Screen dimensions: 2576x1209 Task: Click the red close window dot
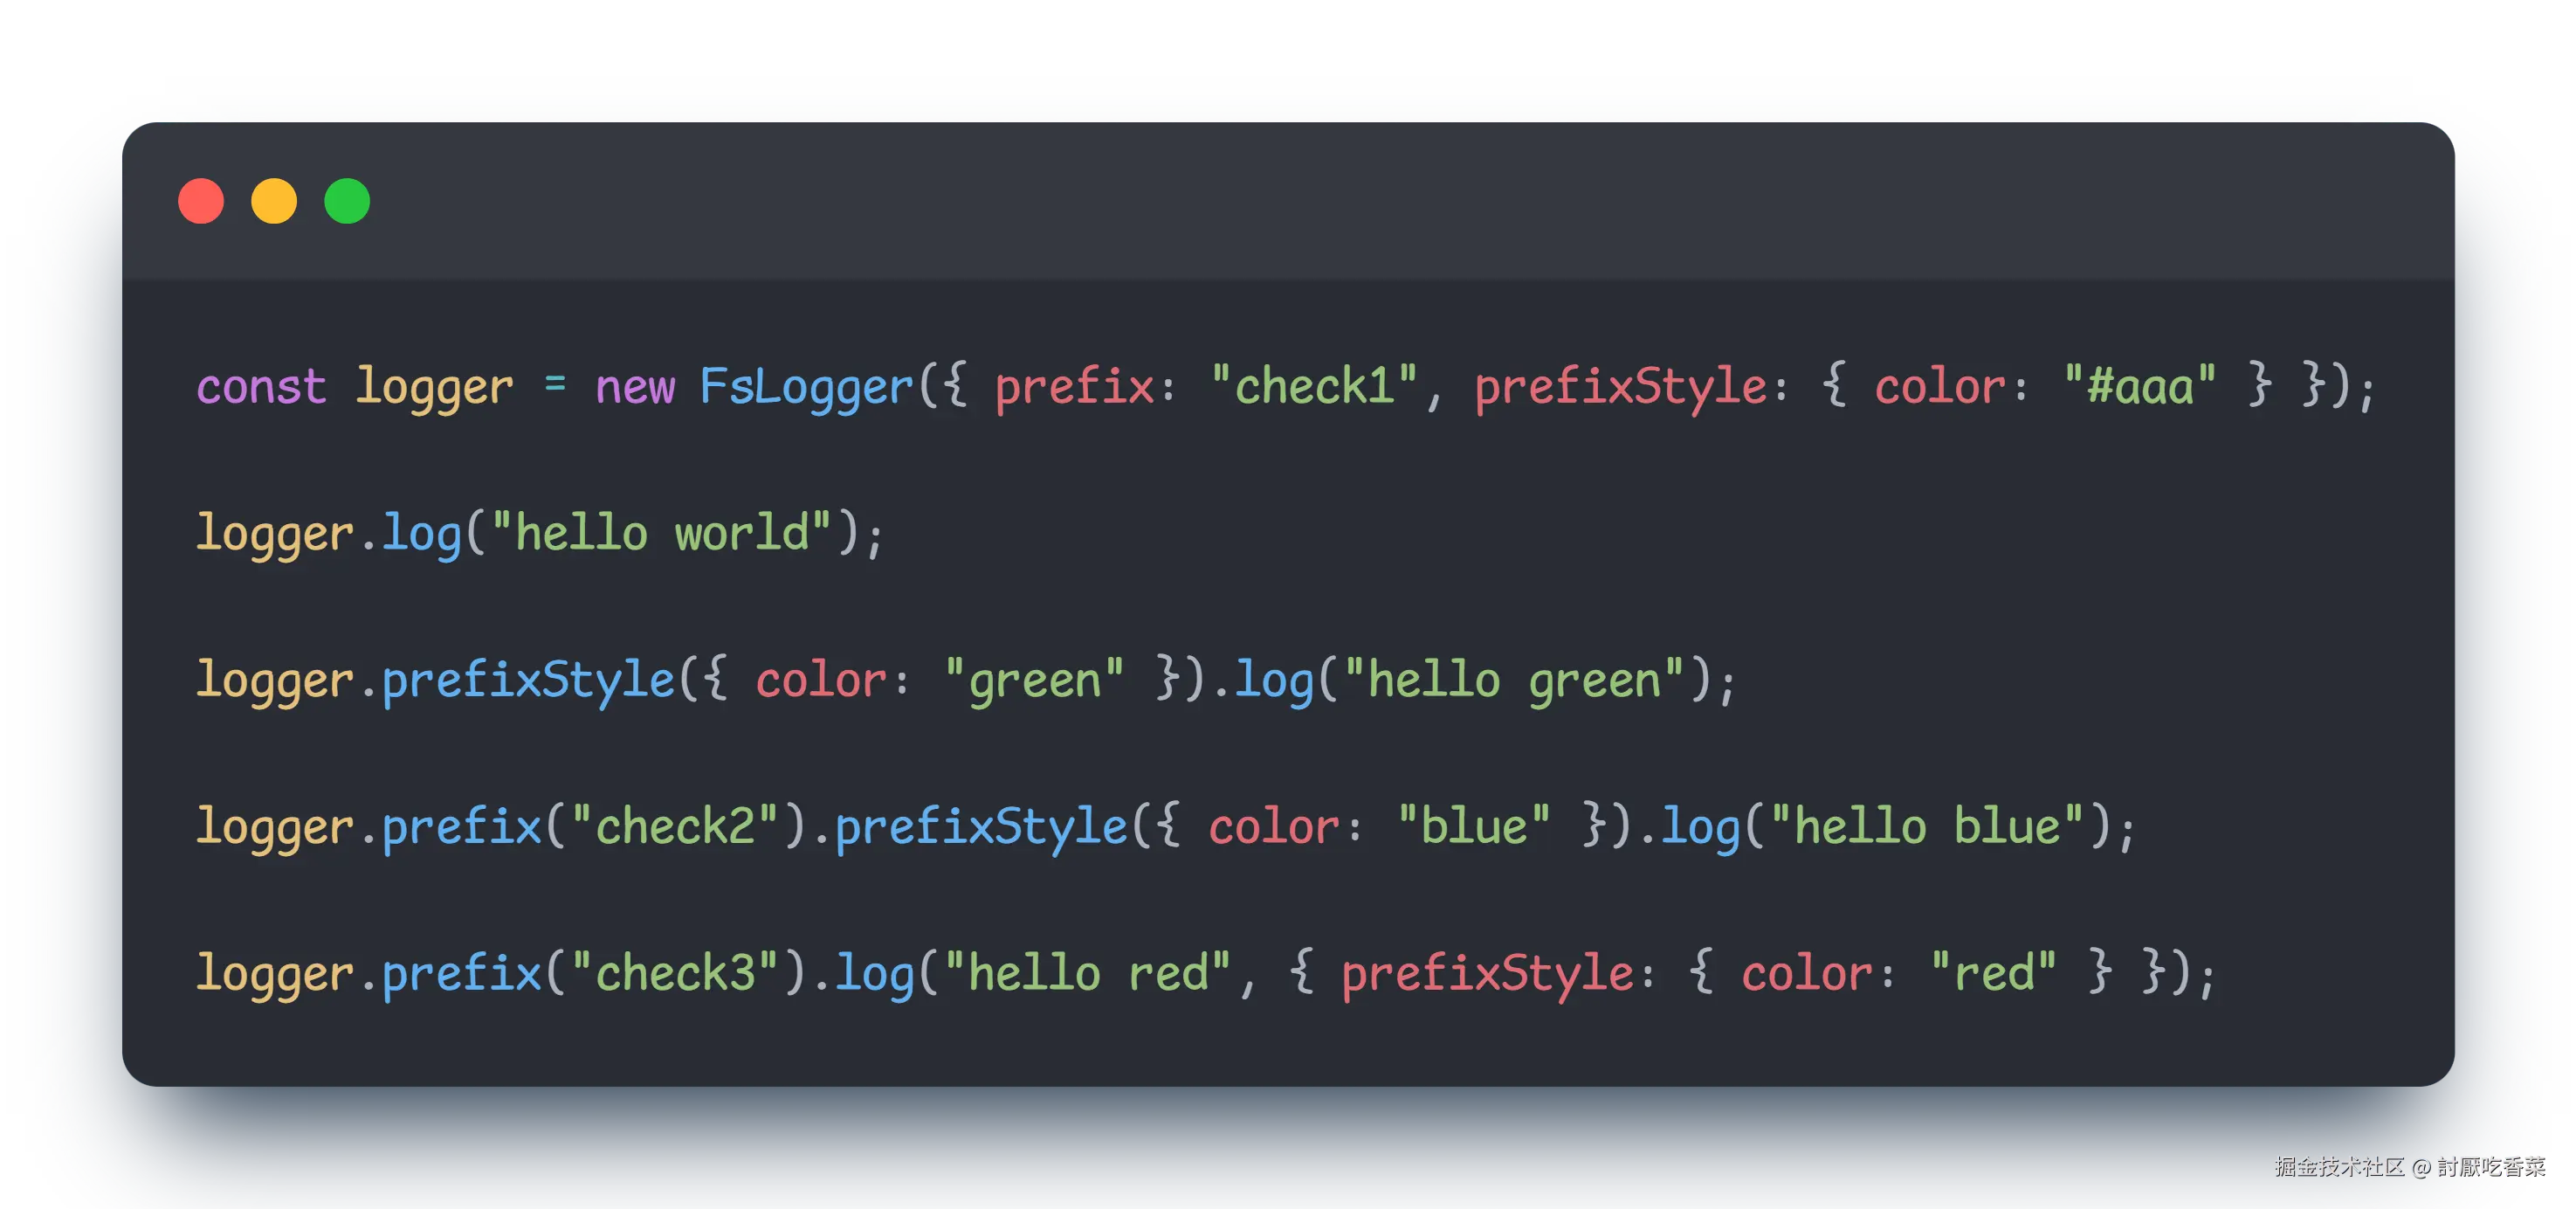pyautogui.click(x=201, y=201)
